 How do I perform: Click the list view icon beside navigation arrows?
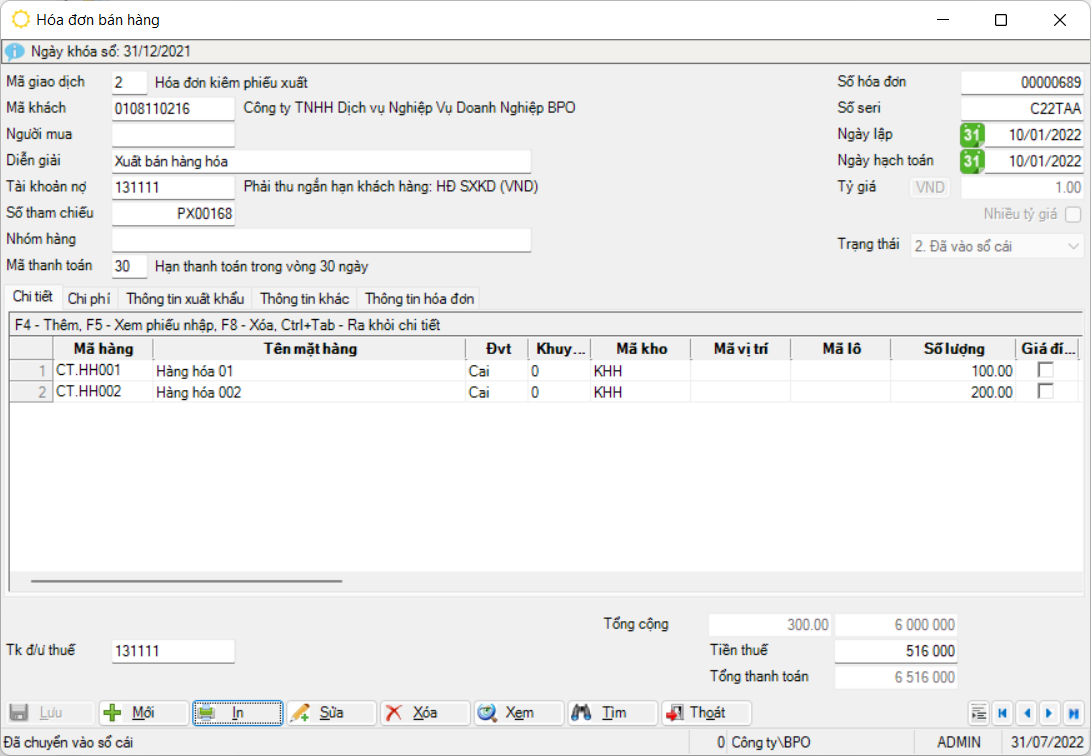[x=979, y=713]
